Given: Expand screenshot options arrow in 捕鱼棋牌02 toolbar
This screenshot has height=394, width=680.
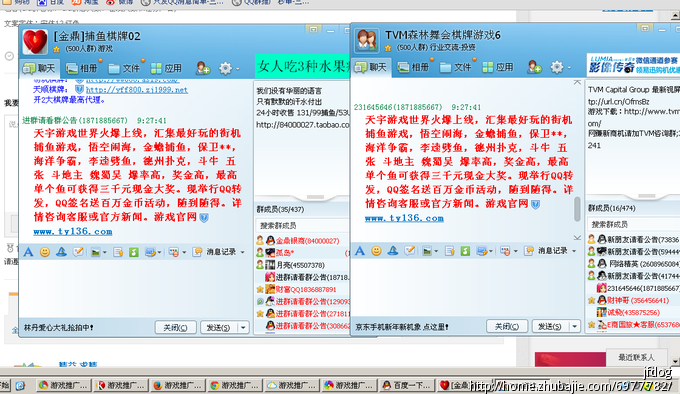Looking at the screenshot, I should [159, 252].
